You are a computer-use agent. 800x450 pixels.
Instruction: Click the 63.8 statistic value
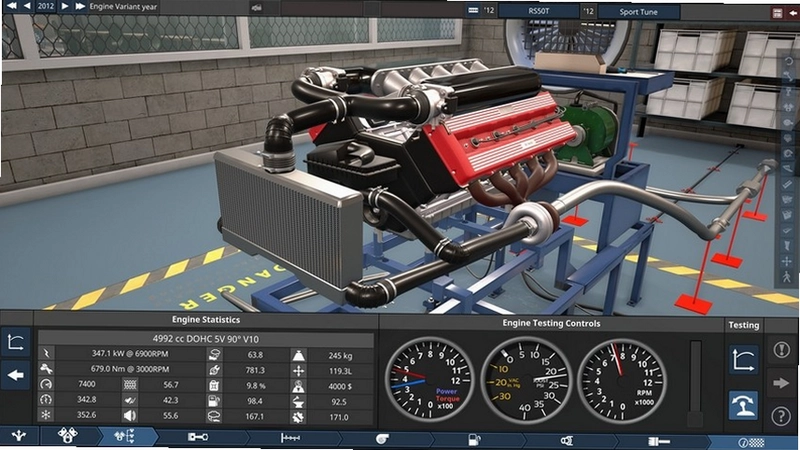click(255, 355)
